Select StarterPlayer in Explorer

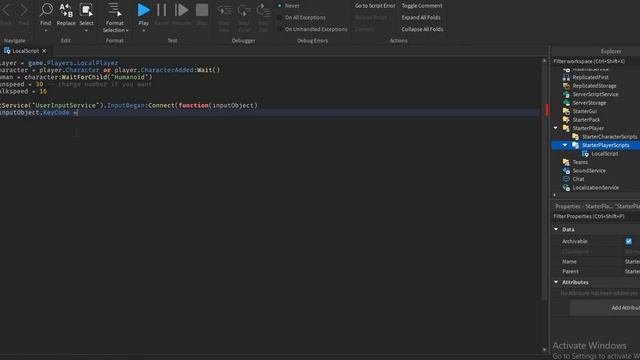588,128
